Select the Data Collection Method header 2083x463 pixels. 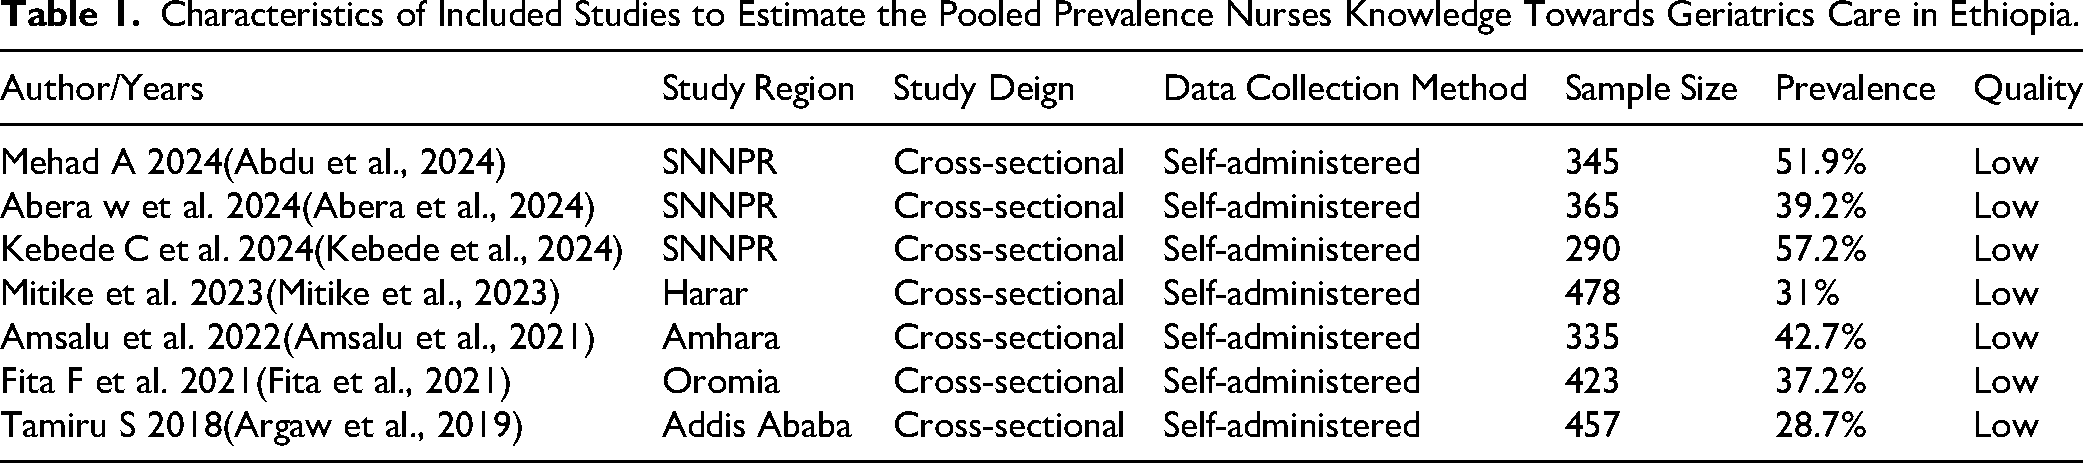point(1345,89)
